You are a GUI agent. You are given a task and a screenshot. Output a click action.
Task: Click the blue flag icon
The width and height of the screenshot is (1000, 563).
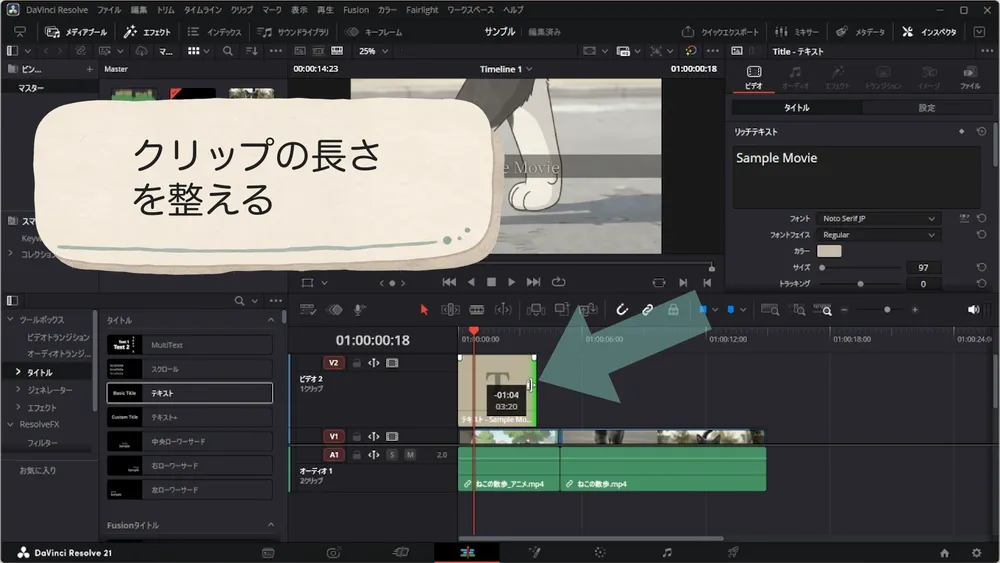pyautogui.click(x=703, y=310)
